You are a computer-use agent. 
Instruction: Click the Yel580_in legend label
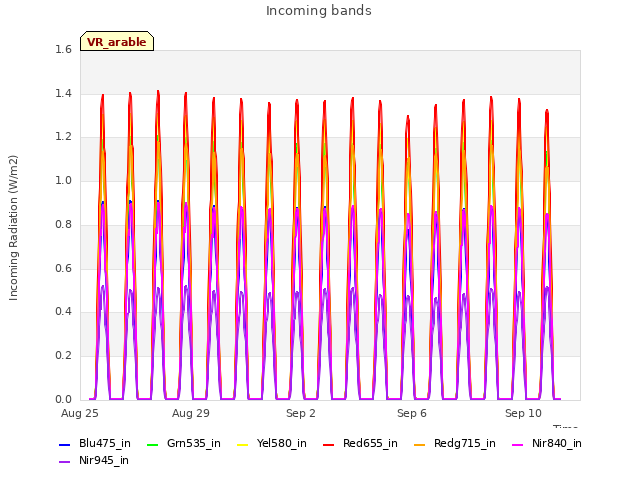click(282, 443)
